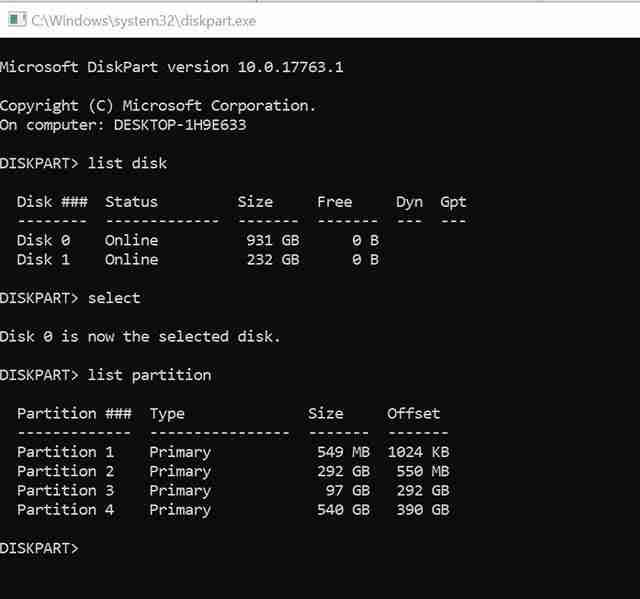Click the '1024 KB' offset value
This screenshot has height=599, width=640.
[x=418, y=452]
